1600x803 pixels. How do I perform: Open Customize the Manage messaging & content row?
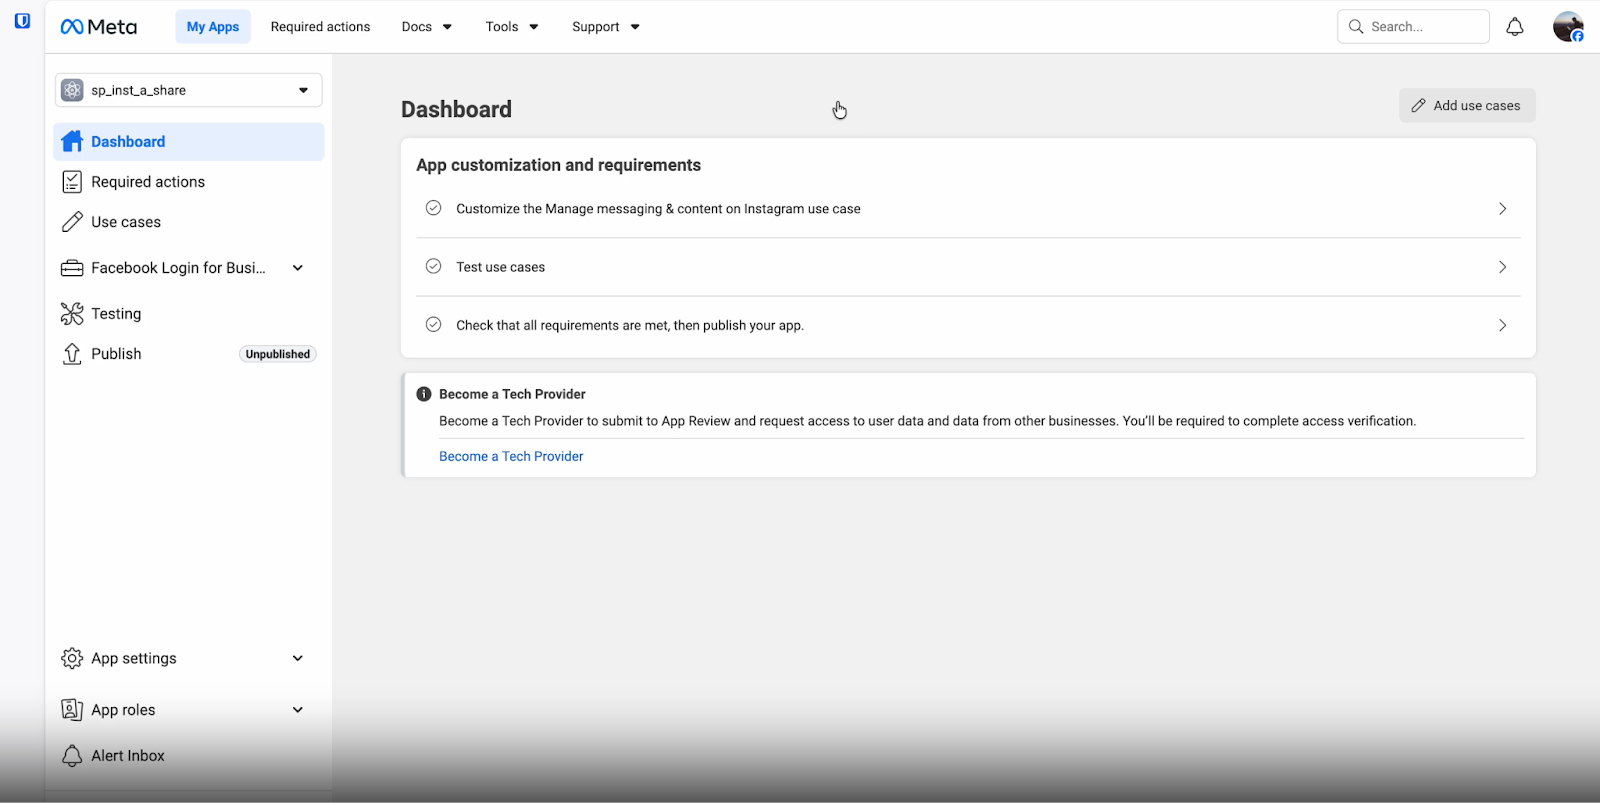968,209
